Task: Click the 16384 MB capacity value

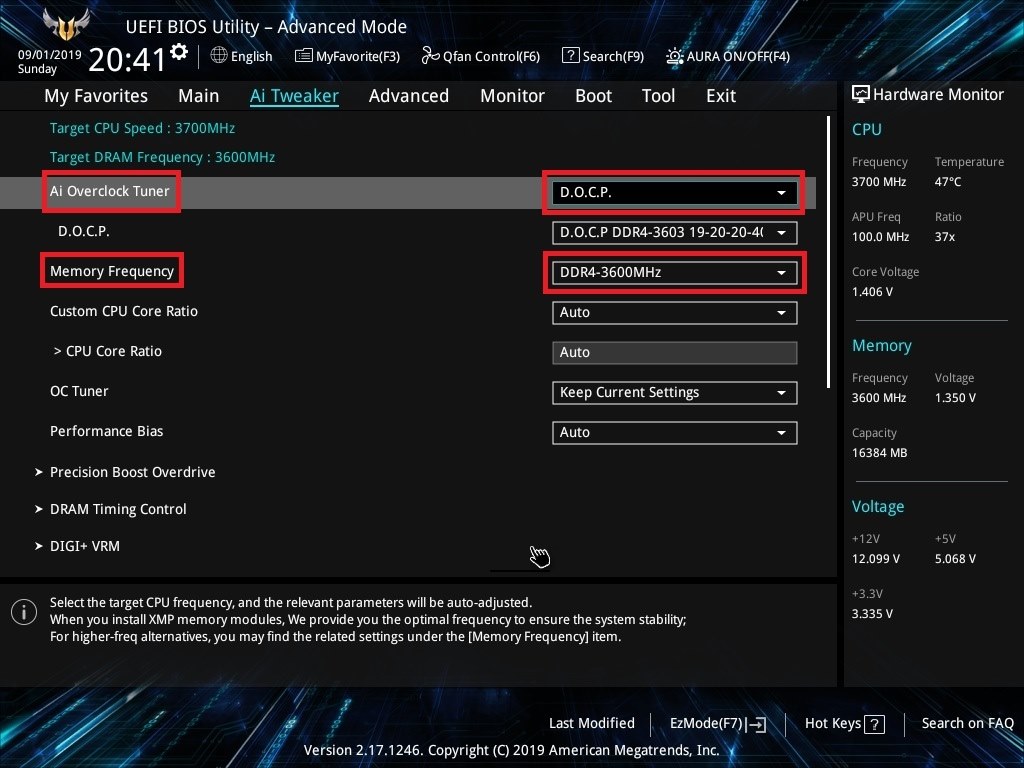Action: click(x=880, y=453)
